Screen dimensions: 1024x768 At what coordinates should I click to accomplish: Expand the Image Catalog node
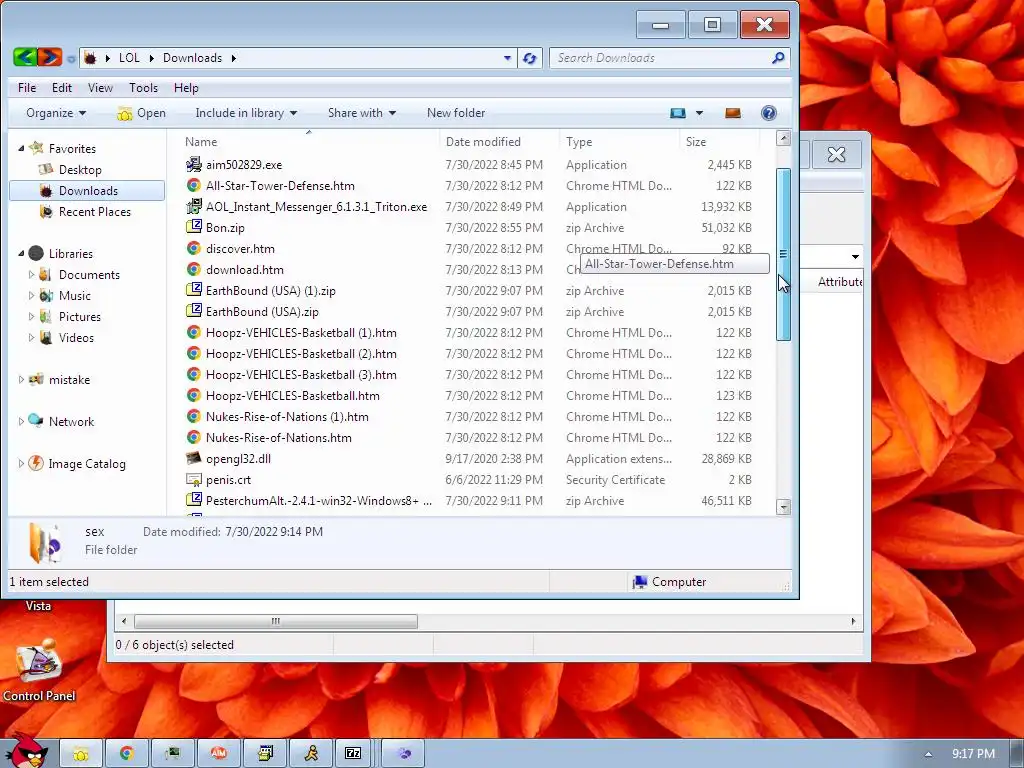[x=21, y=464]
